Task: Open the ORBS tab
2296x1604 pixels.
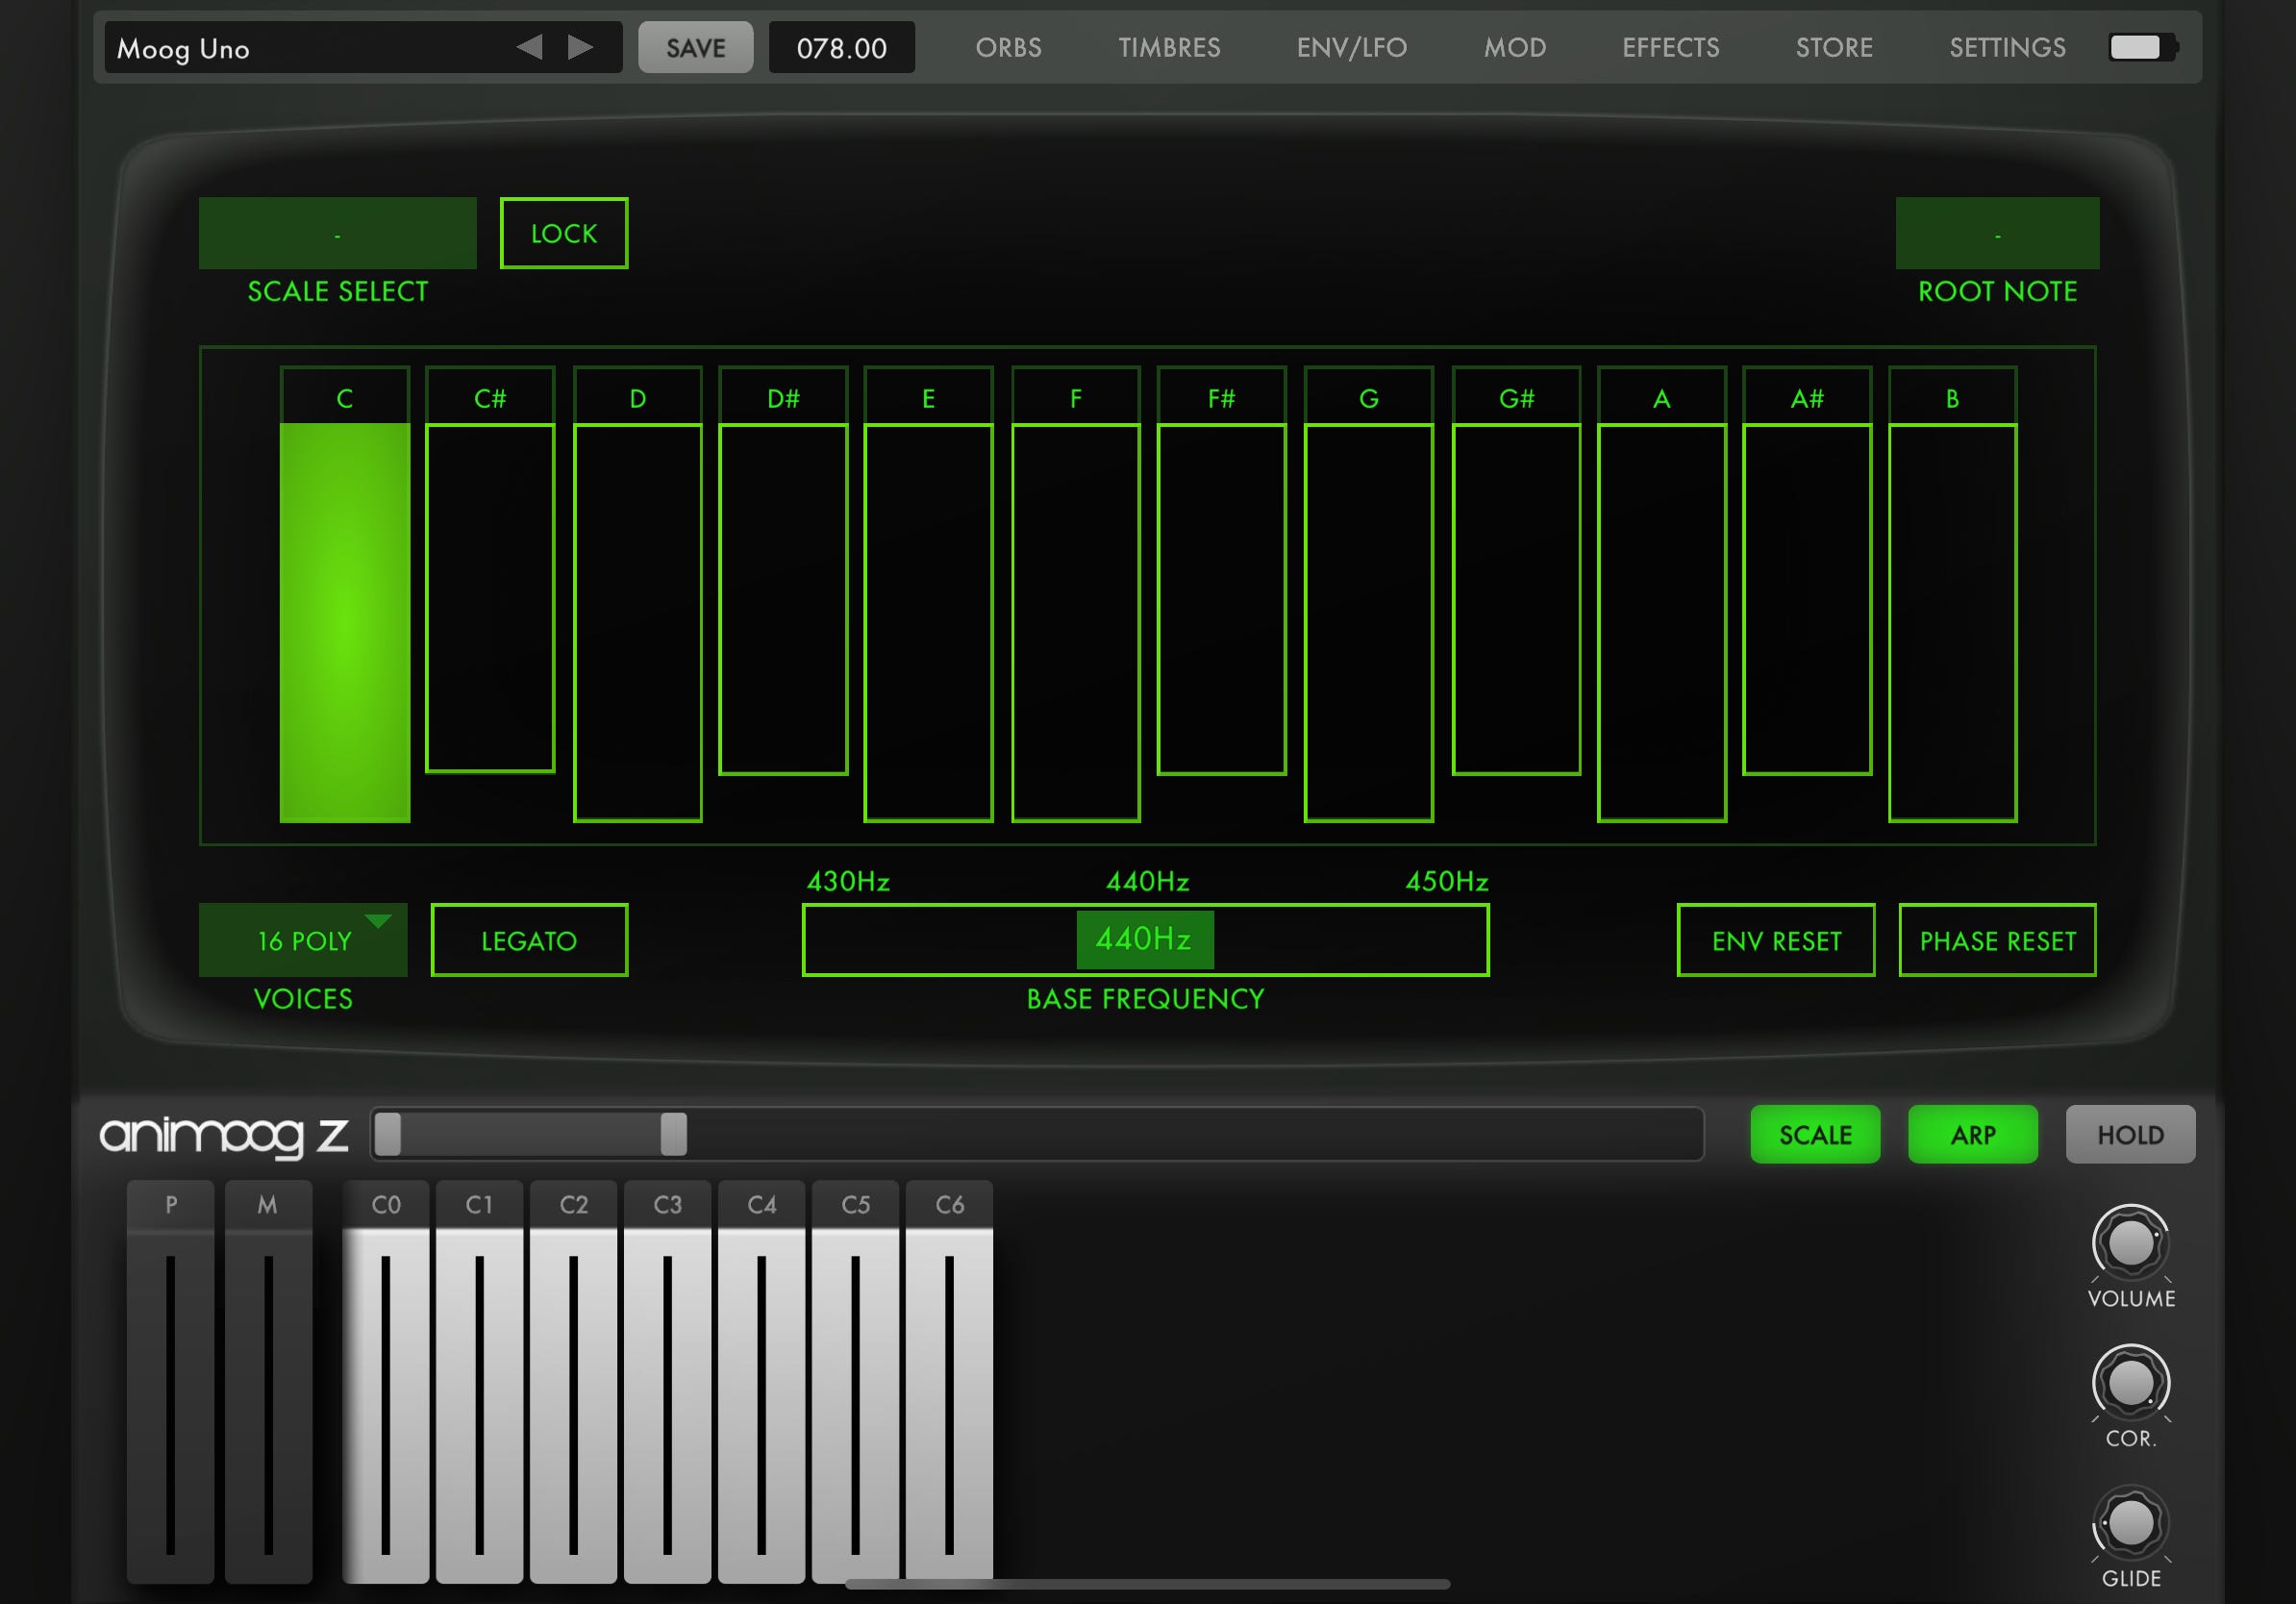Action: point(1008,47)
